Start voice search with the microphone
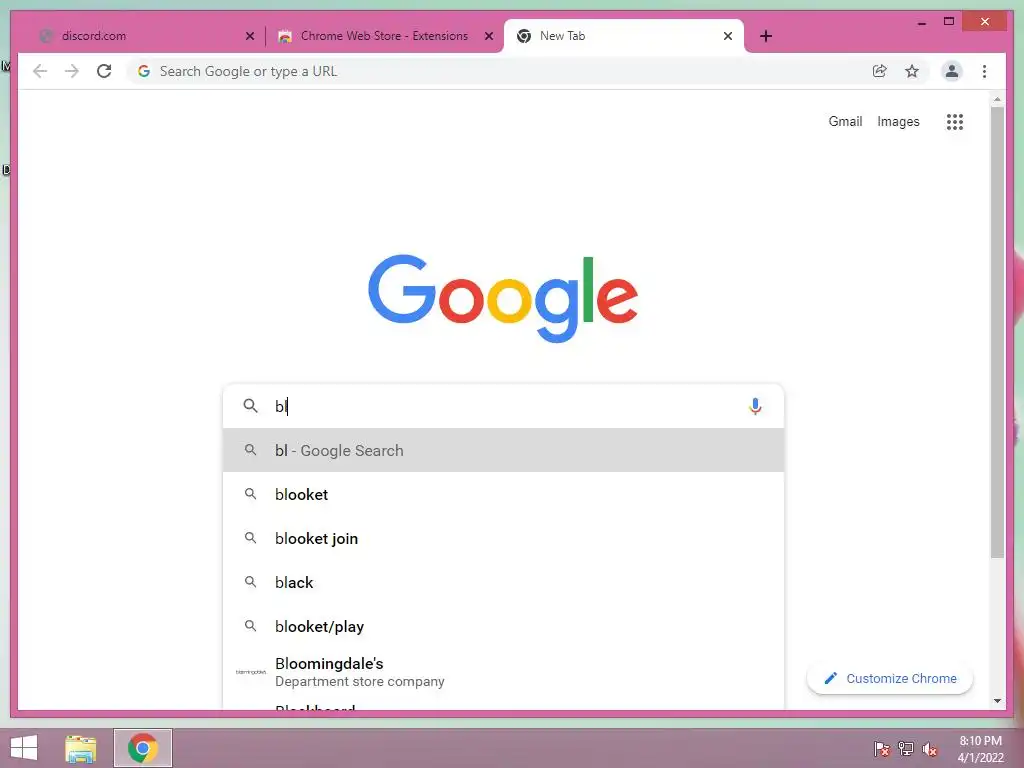Image resolution: width=1024 pixels, height=768 pixels. 755,406
